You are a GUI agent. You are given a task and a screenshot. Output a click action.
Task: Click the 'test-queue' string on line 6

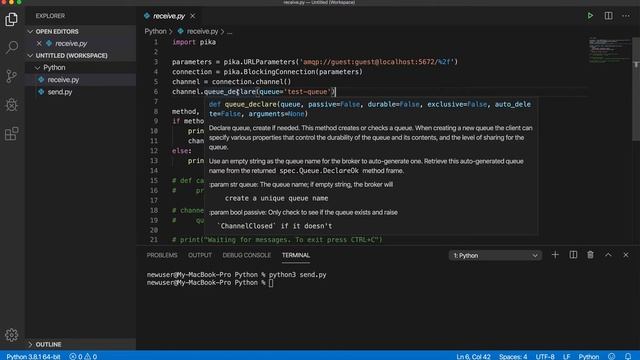point(308,92)
